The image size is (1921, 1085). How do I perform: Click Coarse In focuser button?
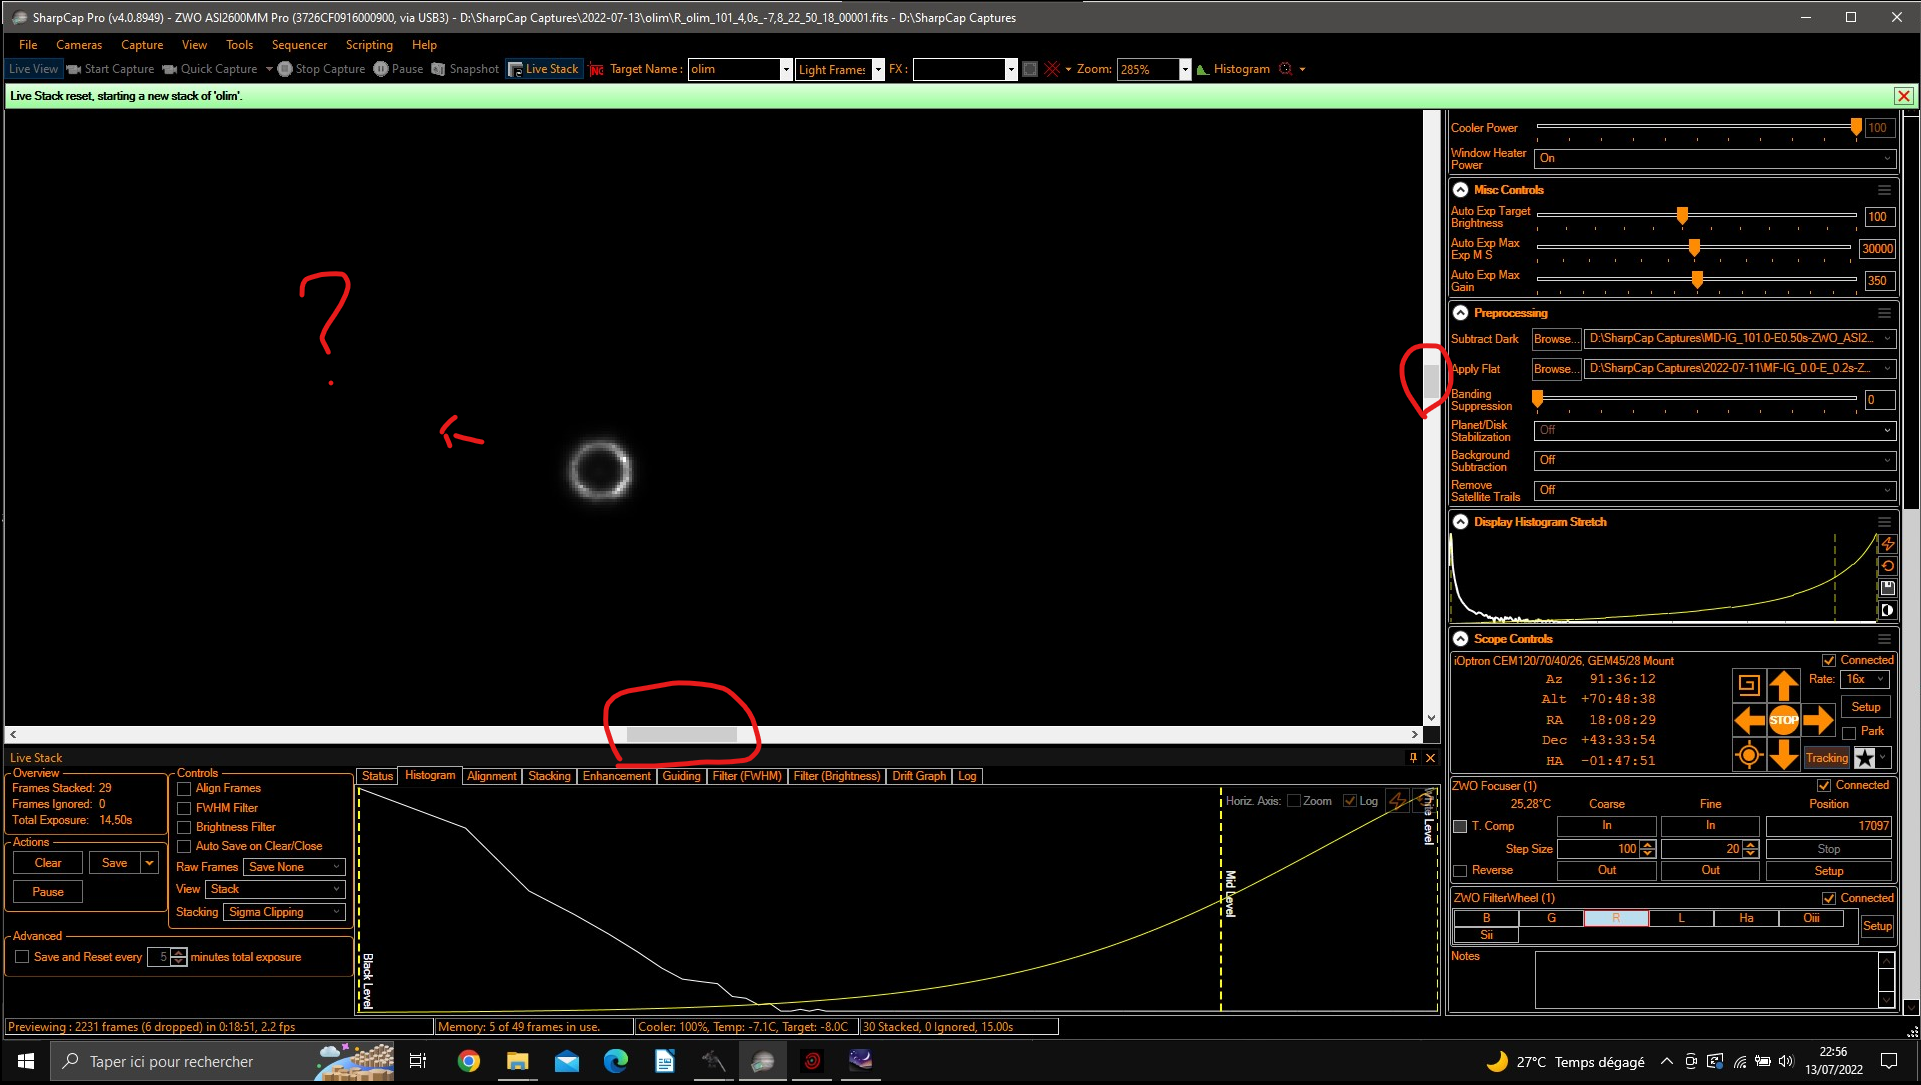[1606, 826]
